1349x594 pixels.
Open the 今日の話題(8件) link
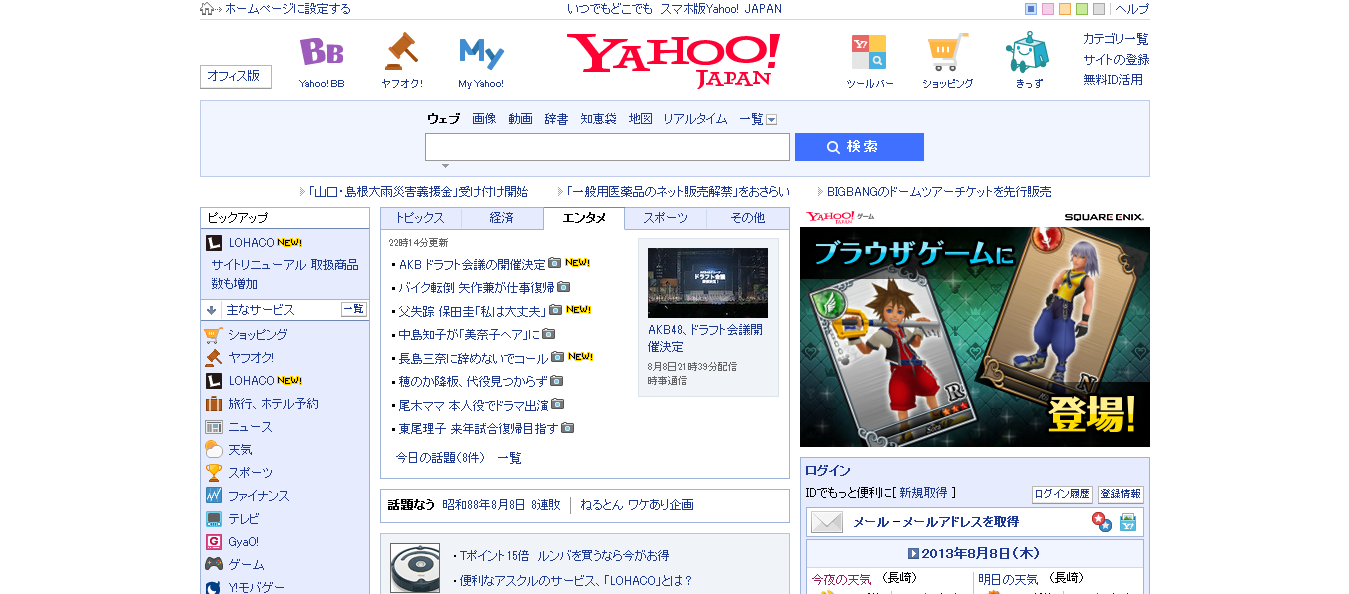click(440, 458)
